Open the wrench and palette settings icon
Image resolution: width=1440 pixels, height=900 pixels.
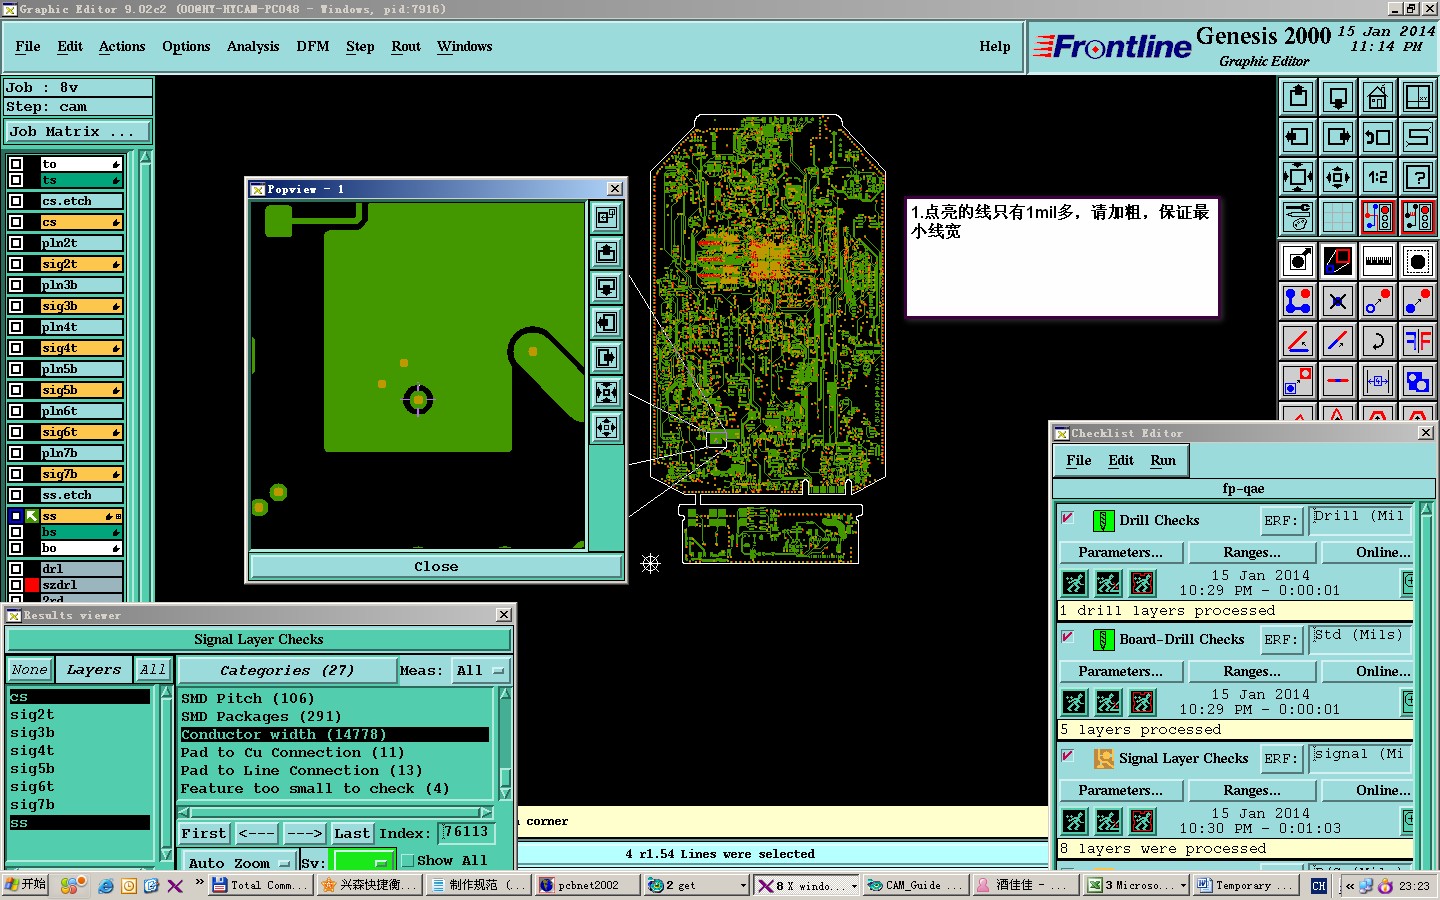[1298, 216]
